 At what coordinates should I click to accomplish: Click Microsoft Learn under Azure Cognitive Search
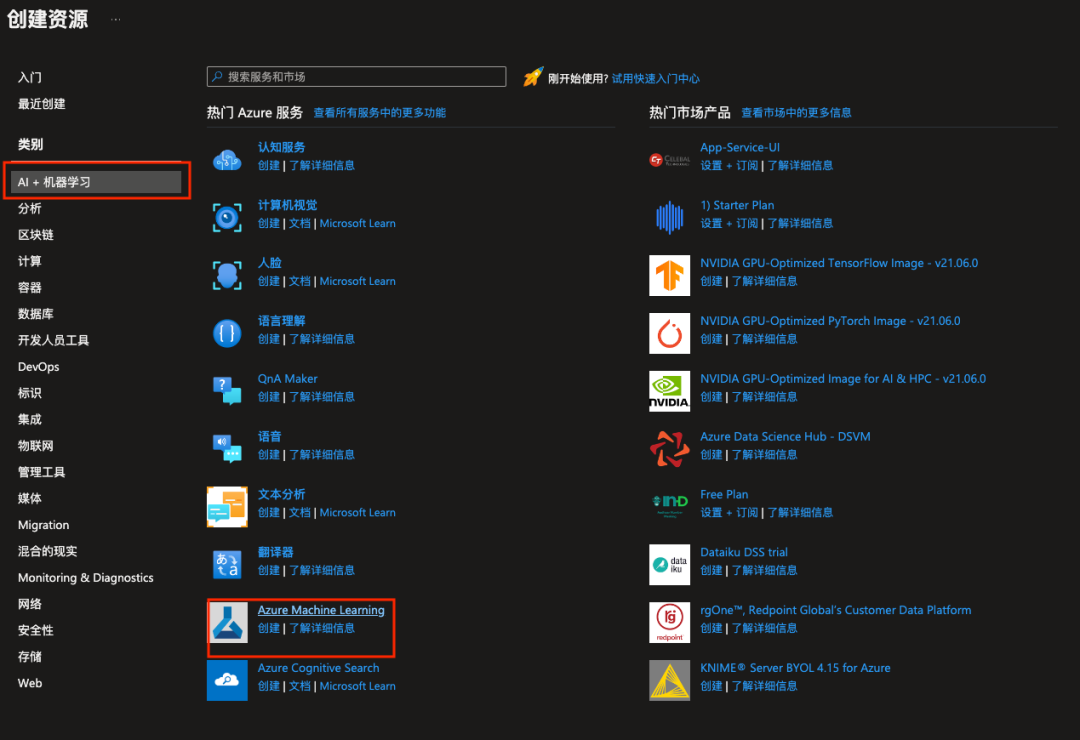pyautogui.click(x=357, y=686)
